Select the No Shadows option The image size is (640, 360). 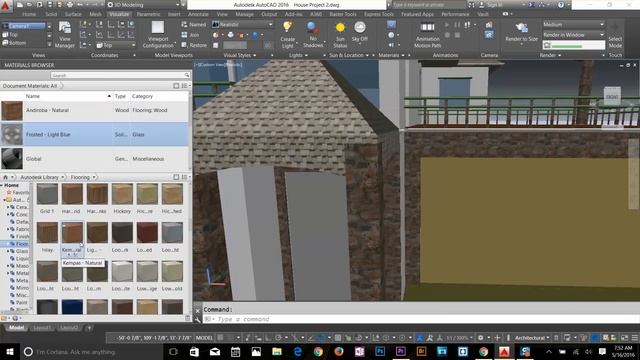pyautogui.click(x=313, y=35)
